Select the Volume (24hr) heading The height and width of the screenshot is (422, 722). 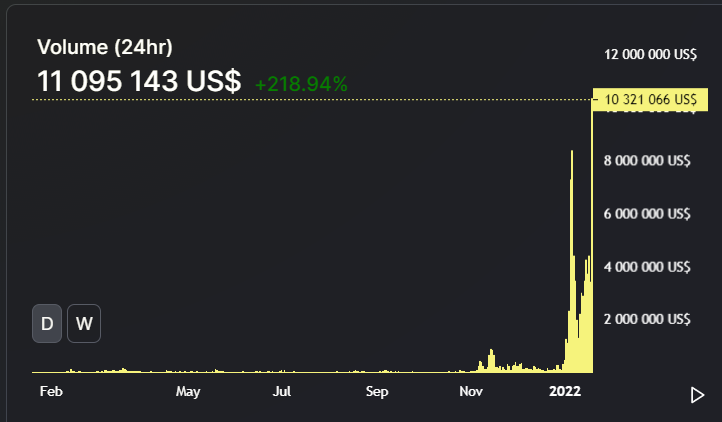pos(105,47)
